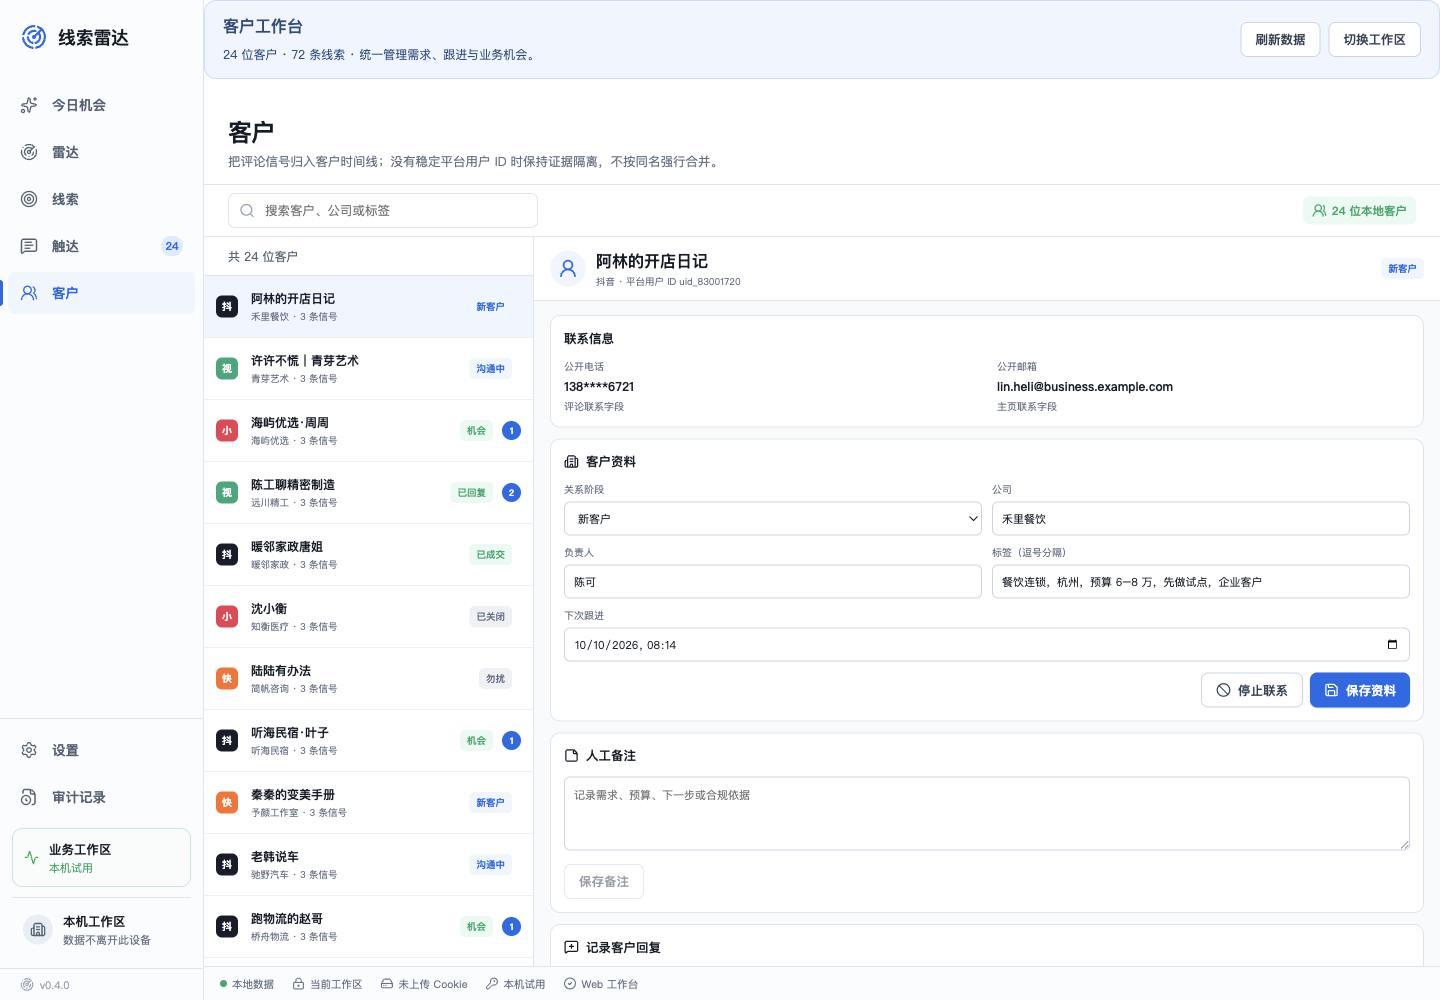The image size is (1440, 1000).
Task: Click the 保存备注 button
Action: [604, 882]
